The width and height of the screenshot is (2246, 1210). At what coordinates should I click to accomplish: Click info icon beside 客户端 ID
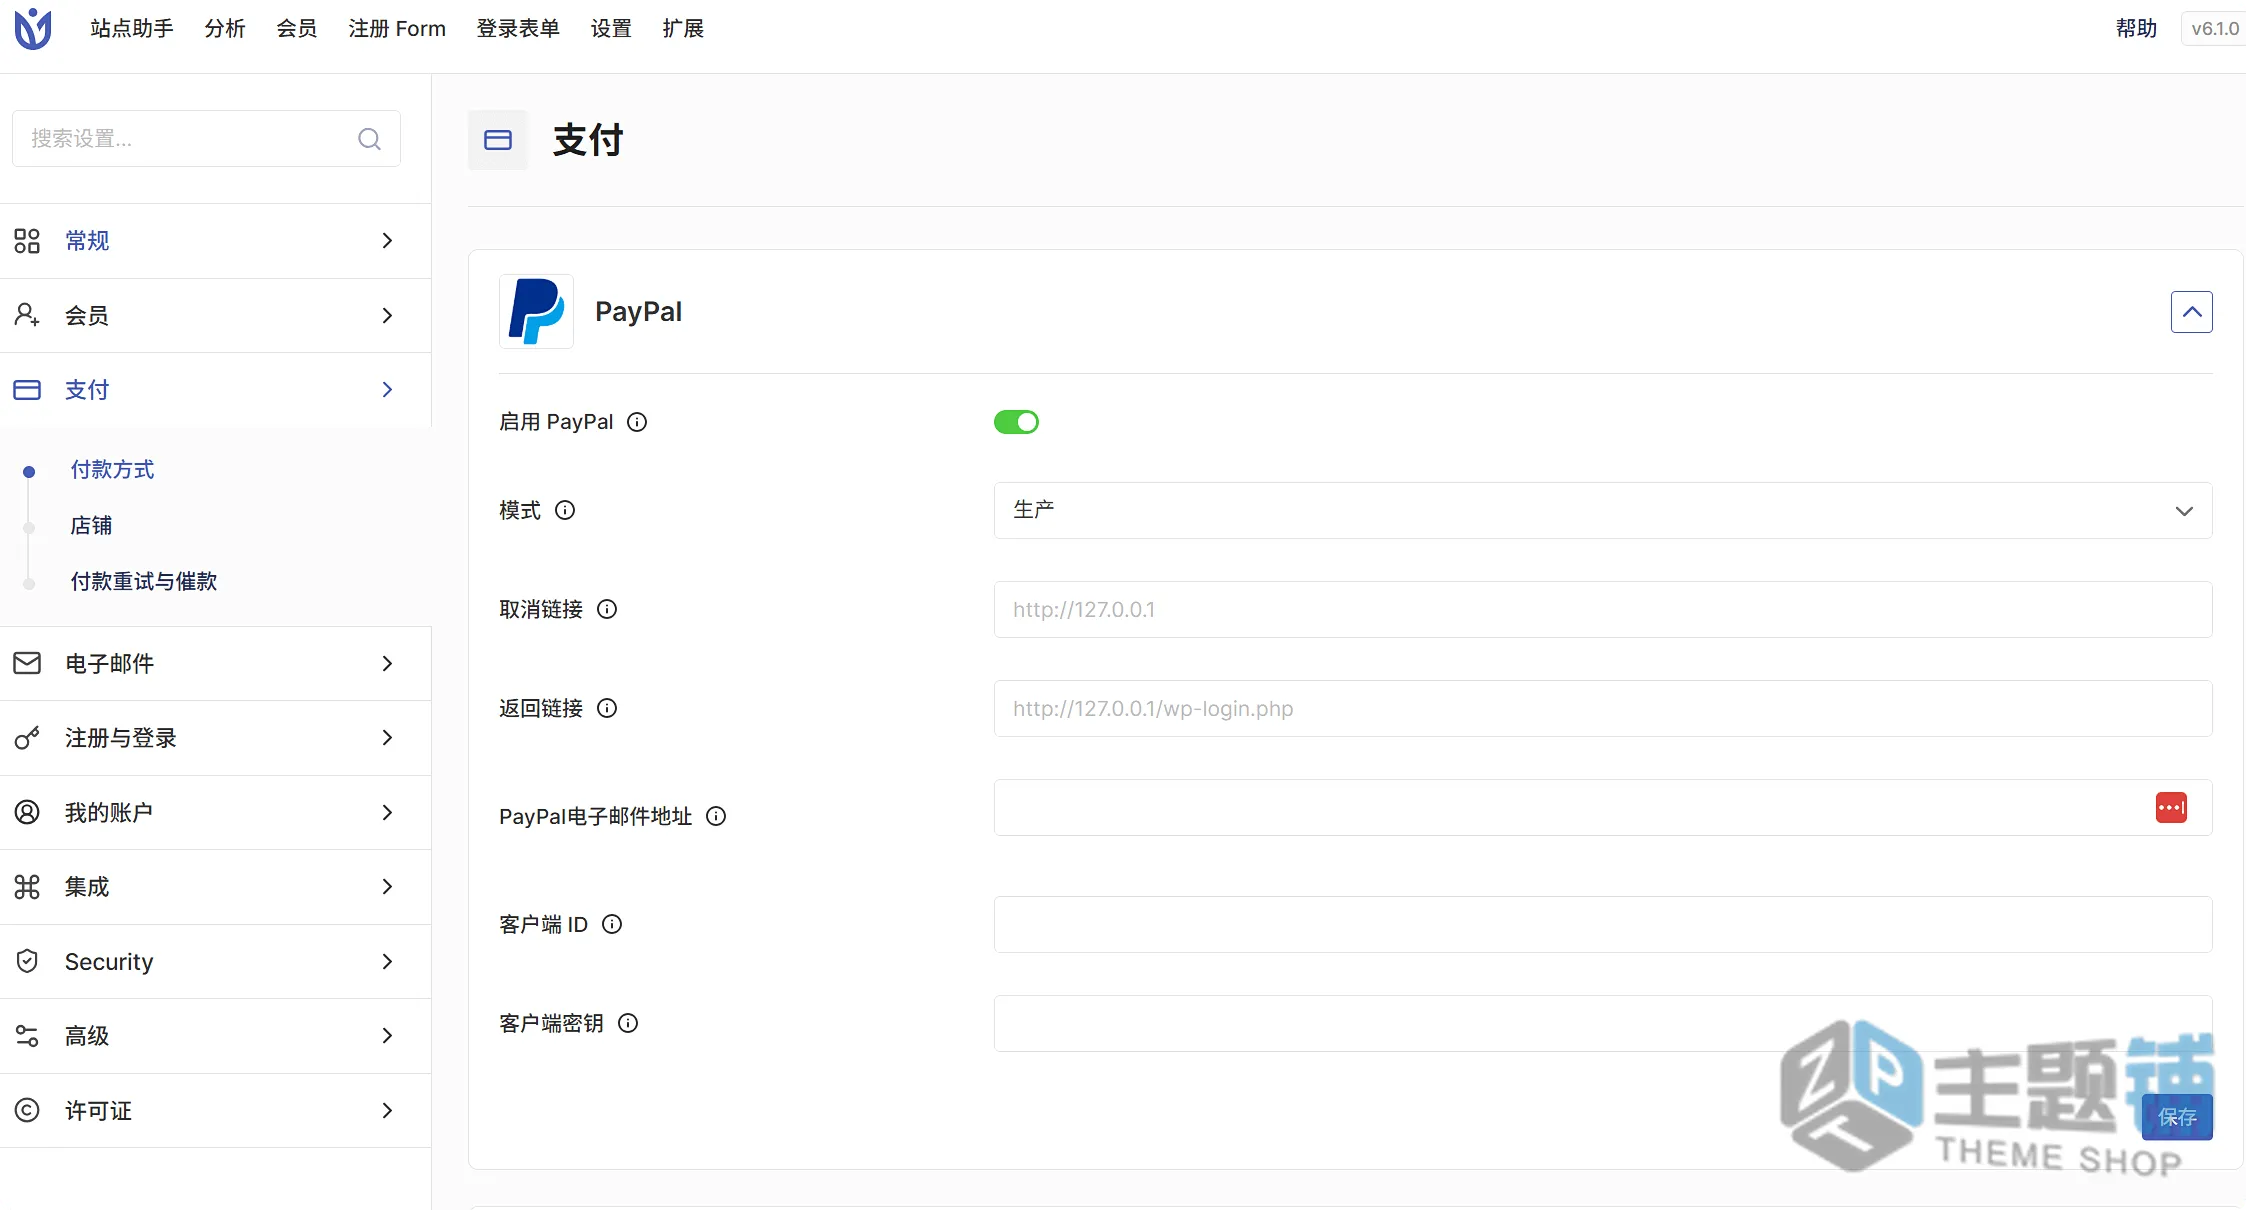(x=612, y=924)
